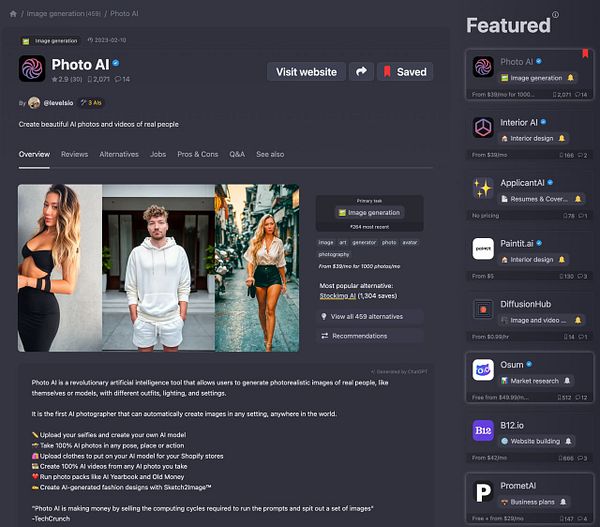Open the Photo AI preview image

pyautogui.click(x=158, y=268)
